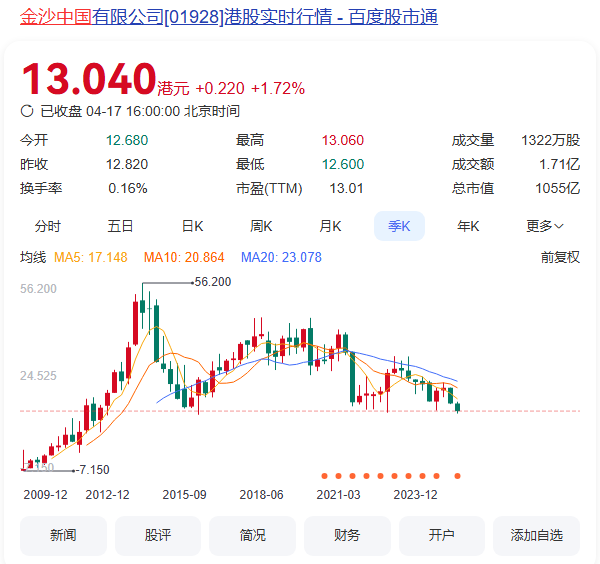Click the MA5: 17.148 indicator label
Viewport: 600px width, 564px height.
point(91,257)
